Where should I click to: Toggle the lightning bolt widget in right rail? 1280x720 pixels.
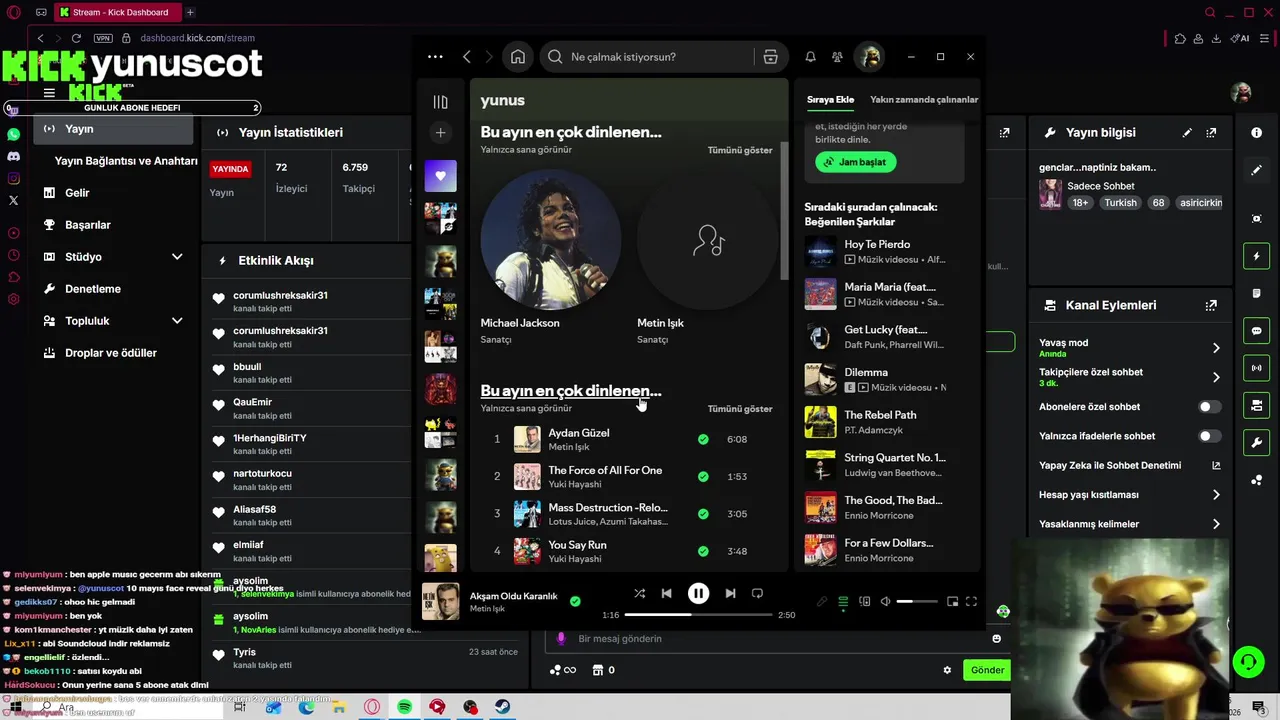1257,256
